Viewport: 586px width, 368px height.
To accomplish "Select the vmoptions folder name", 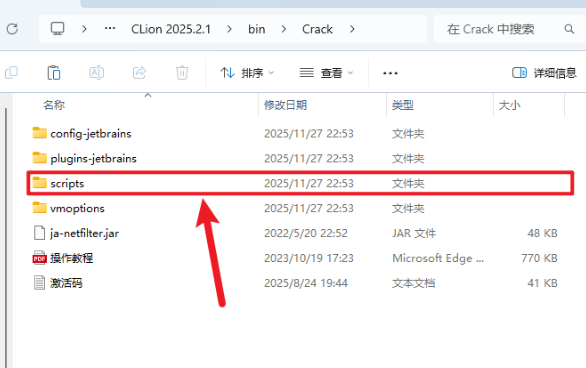I will pyautogui.click(x=77, y=208).
